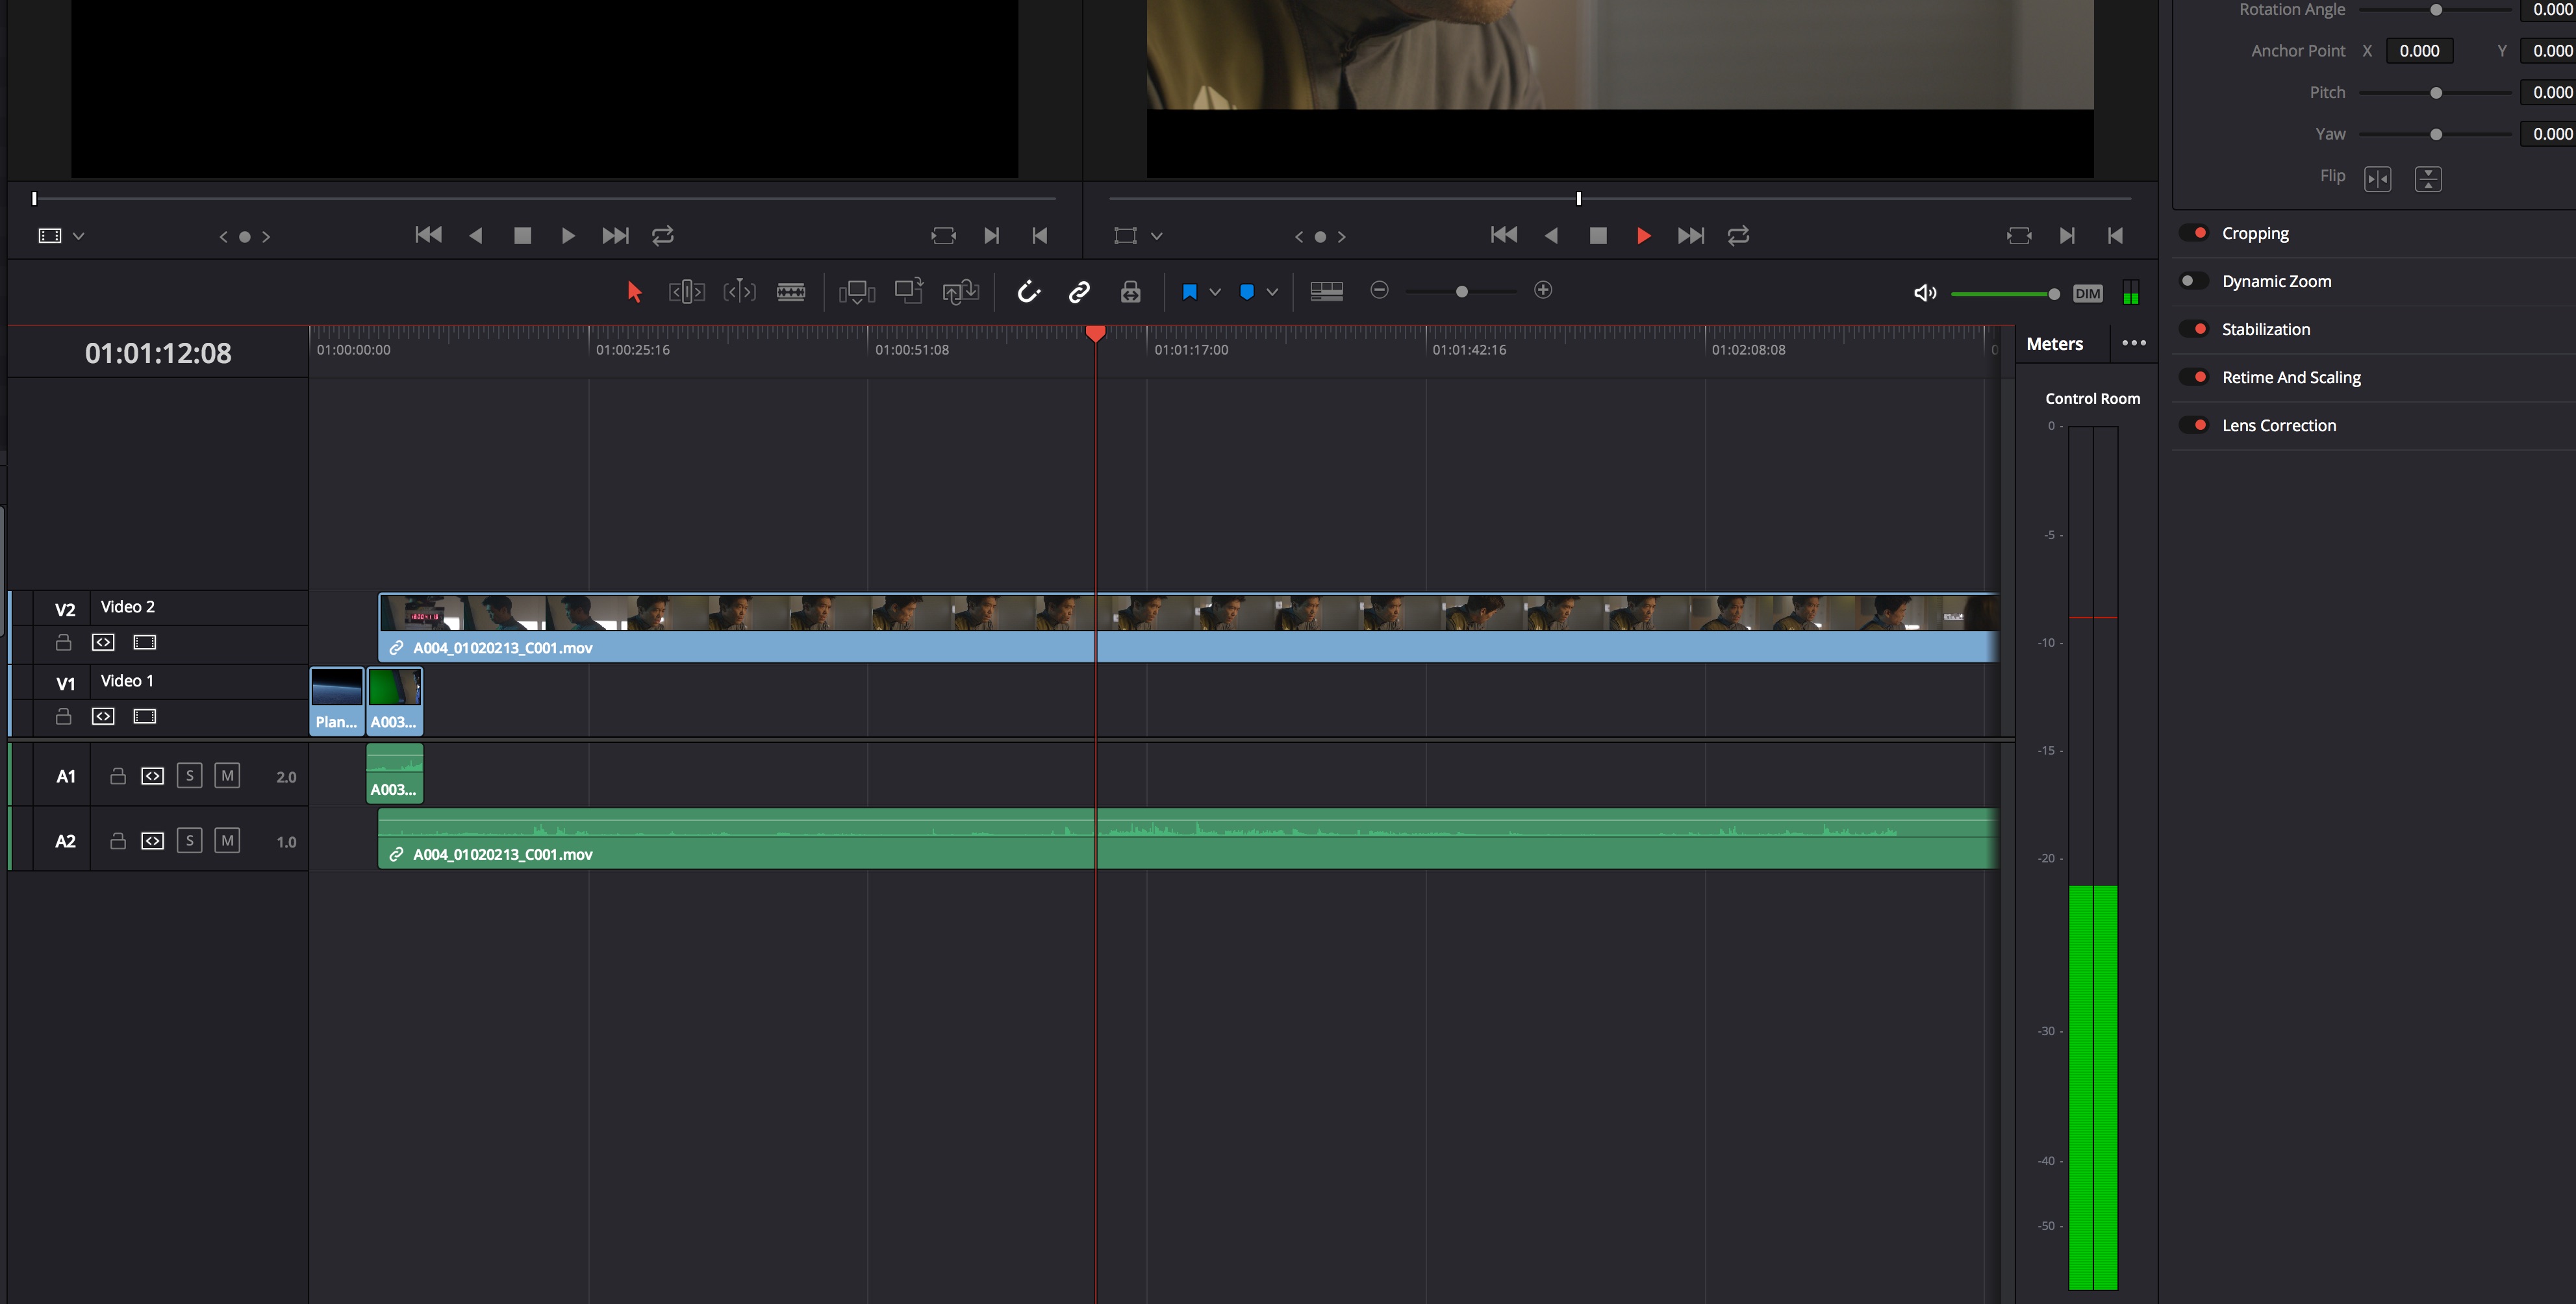This screenshot has width=2576, height=1304.
Task: Click the Replace Clip icon
Action: click(x=961, y=292)
